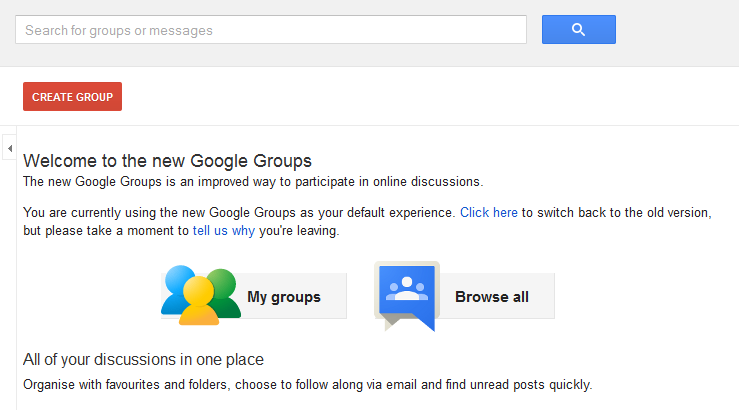Click the 'All of your discussions in one place' heading

(143, 359)
